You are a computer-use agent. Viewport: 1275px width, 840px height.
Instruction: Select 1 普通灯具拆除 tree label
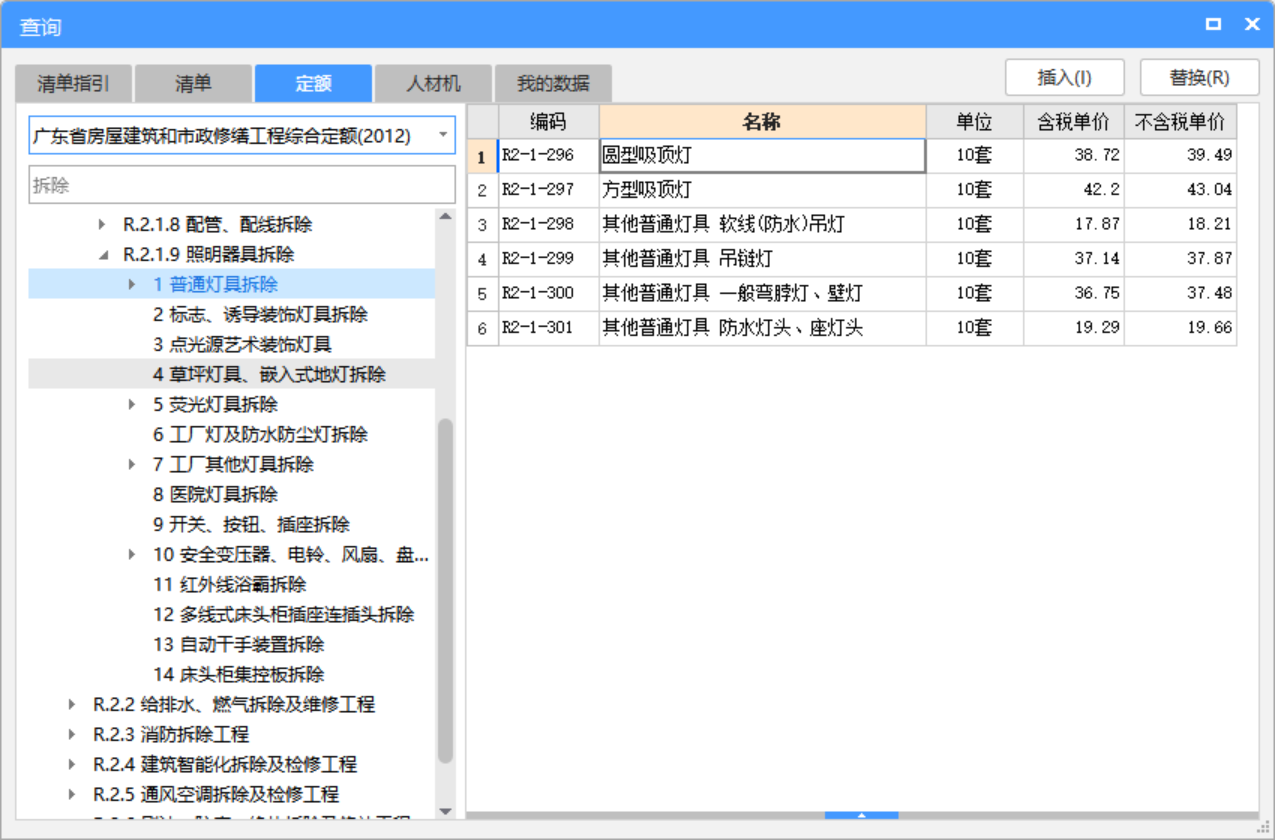pos(215,285)
